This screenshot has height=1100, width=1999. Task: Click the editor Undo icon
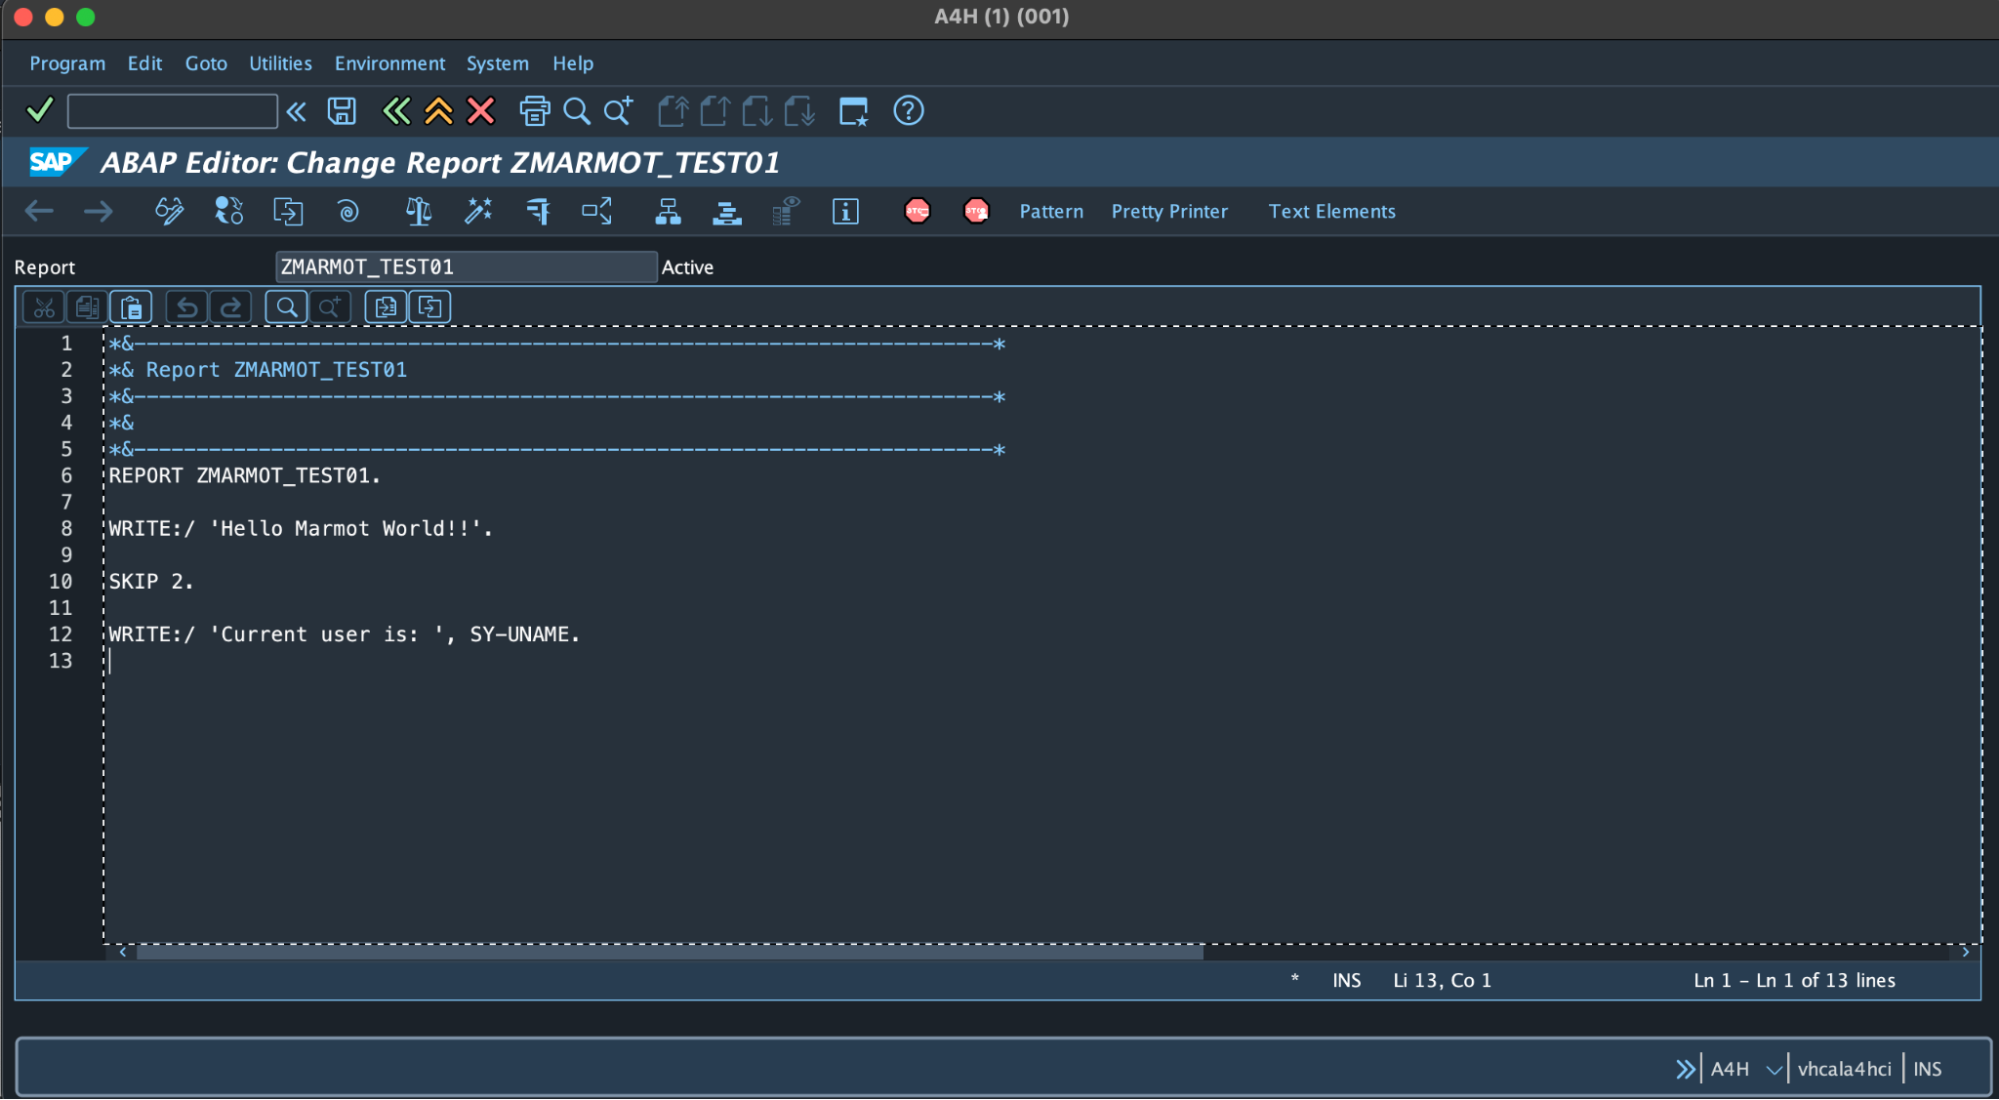click(x=187, y=307)
